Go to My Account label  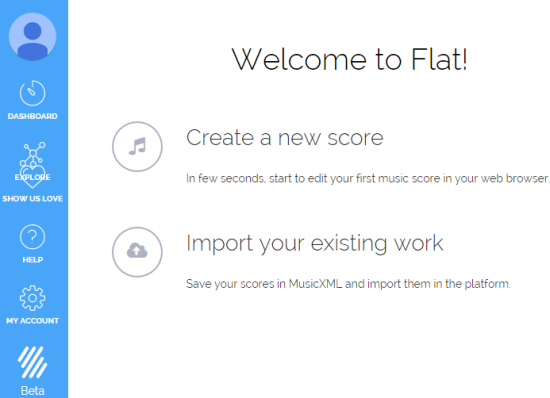[32, 321]
